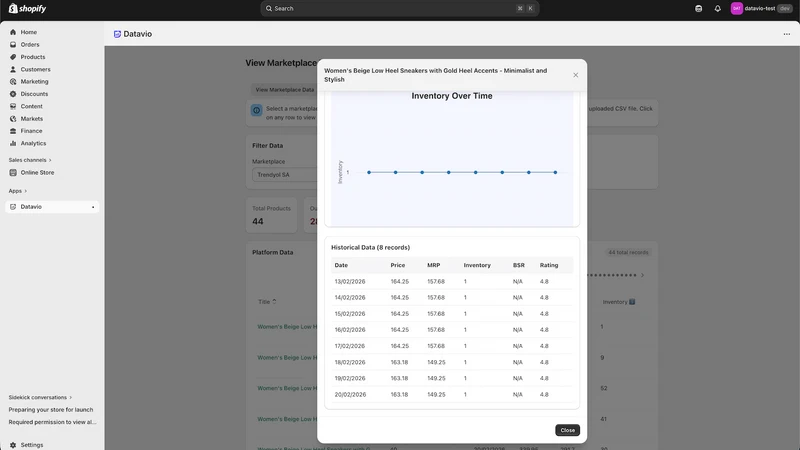Image resolution: width=800 pixels, height=450 pixels.
Task: Open Analytics menu item
Action: coord(33,143)
